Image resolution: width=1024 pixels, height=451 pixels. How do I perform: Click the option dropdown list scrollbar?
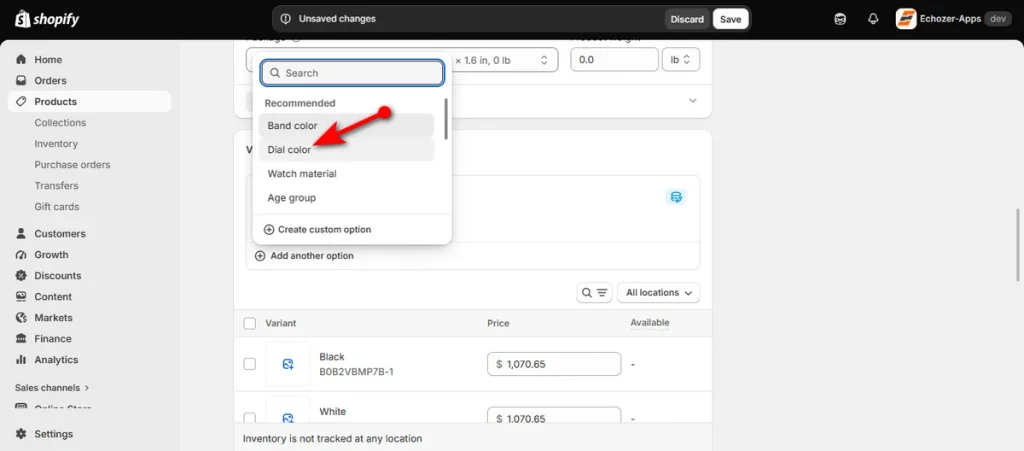pyautogui.click(x=446, y=118)
